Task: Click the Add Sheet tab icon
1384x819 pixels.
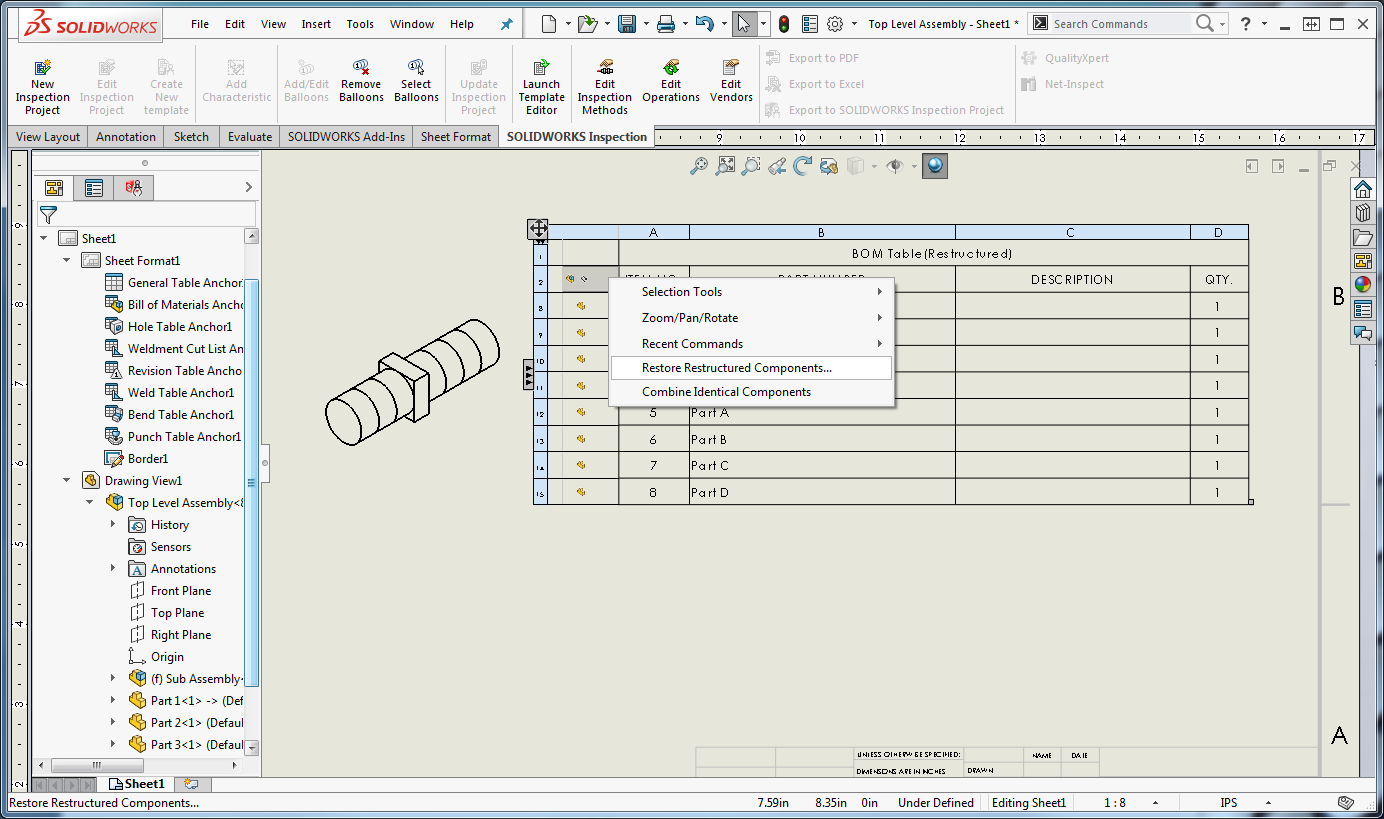Action: tap(191, 784)
